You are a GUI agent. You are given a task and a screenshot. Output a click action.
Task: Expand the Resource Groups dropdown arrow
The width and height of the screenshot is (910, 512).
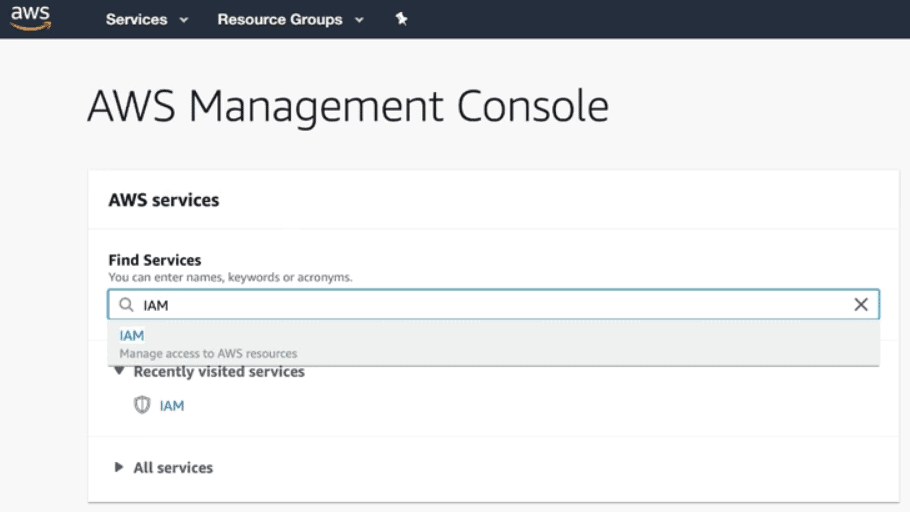[359, 20]
